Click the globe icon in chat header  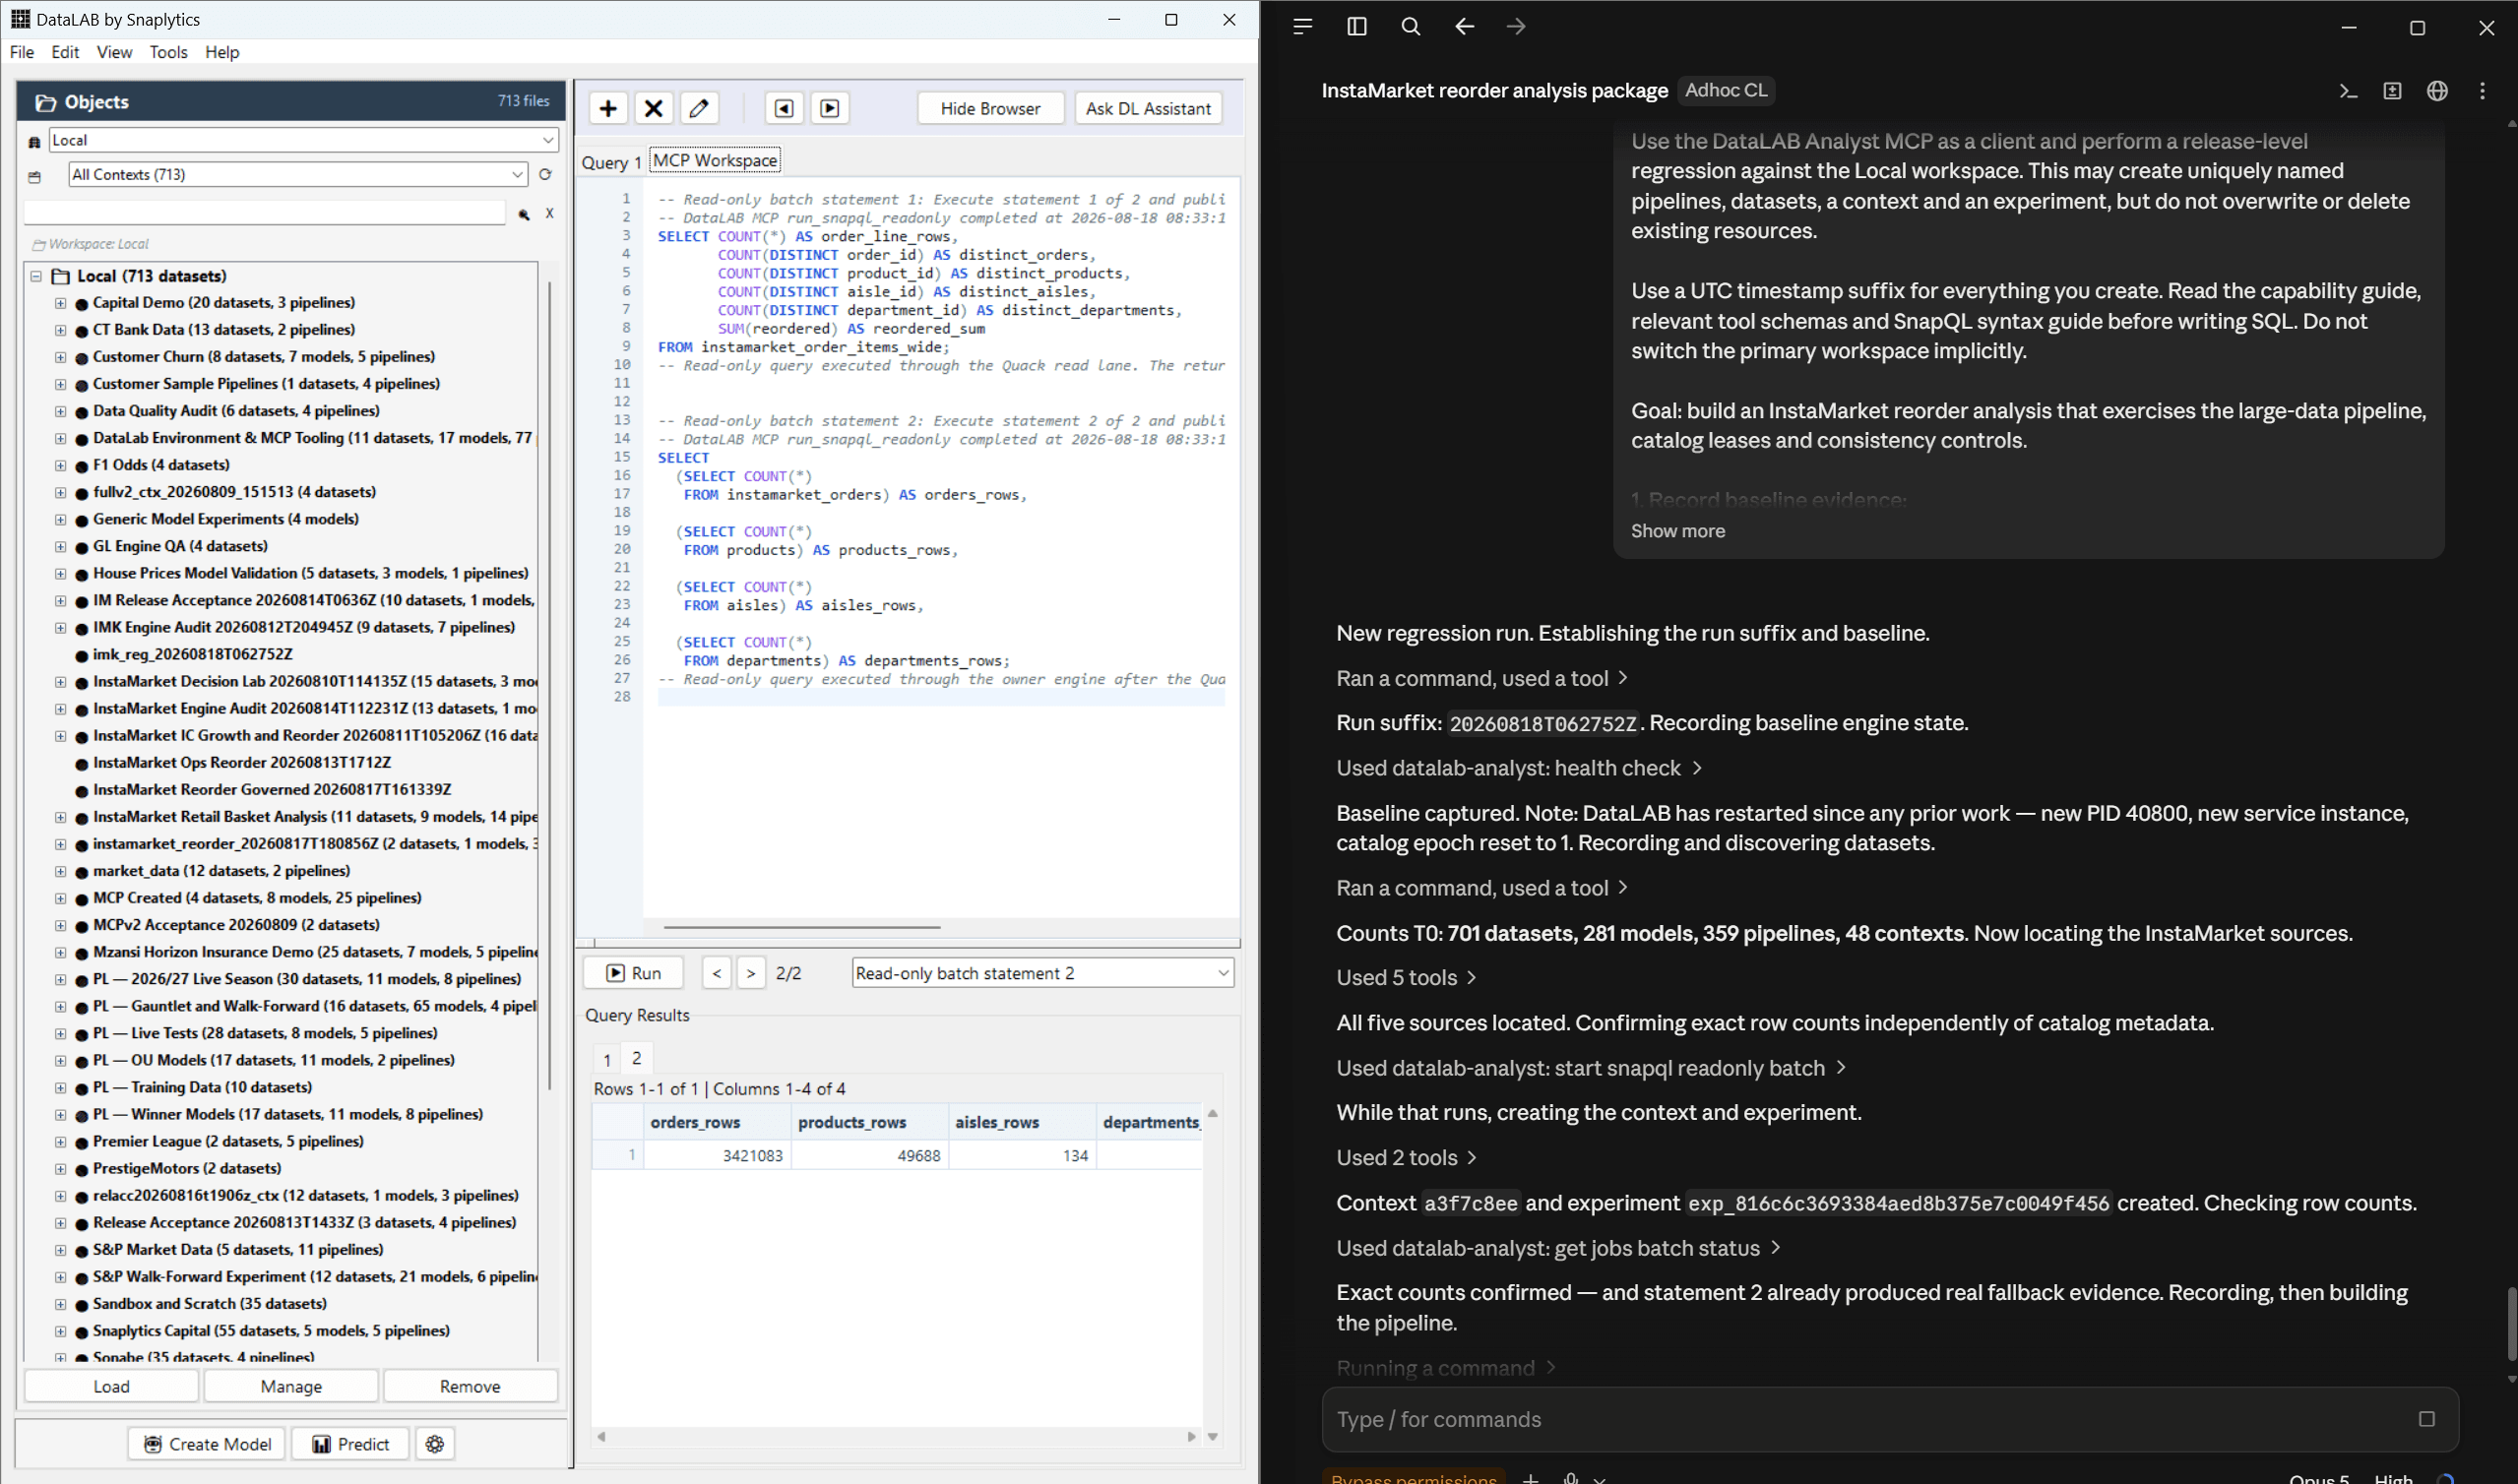[2437, 91]
